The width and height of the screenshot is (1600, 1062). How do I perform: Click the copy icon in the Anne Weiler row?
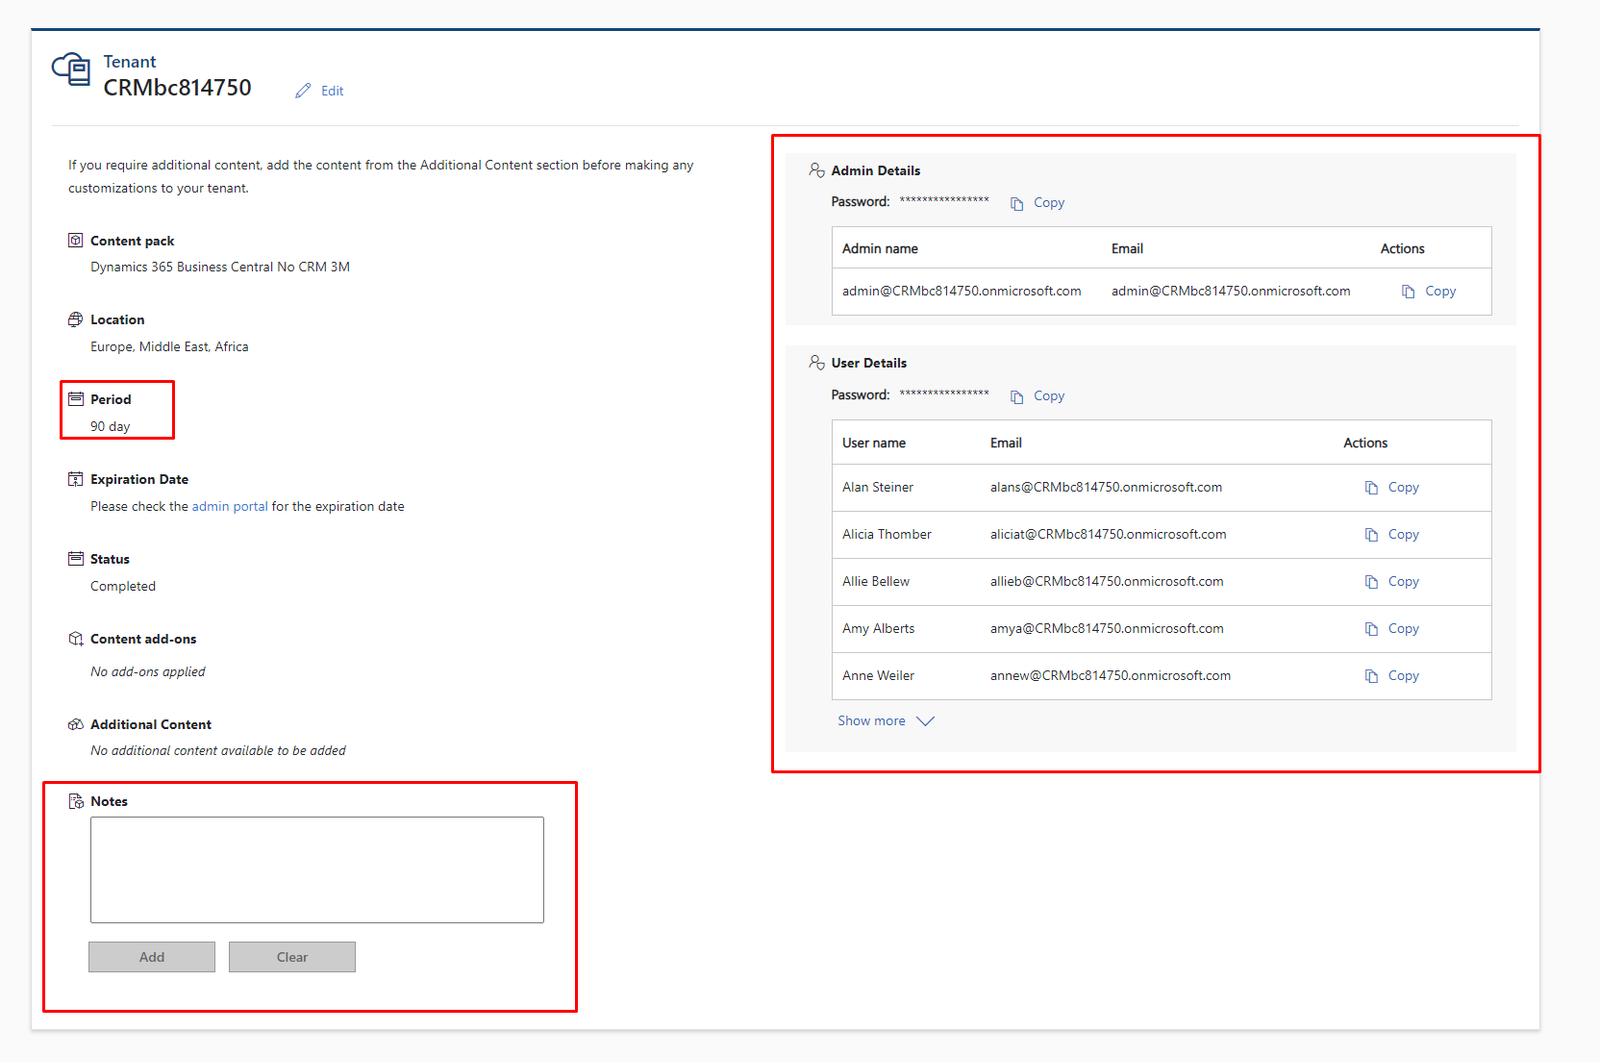coord(1372,676)
